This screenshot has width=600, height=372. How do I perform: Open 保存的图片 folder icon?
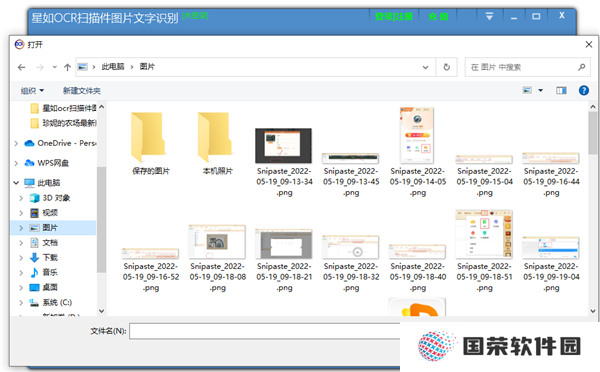pos(148,137)
